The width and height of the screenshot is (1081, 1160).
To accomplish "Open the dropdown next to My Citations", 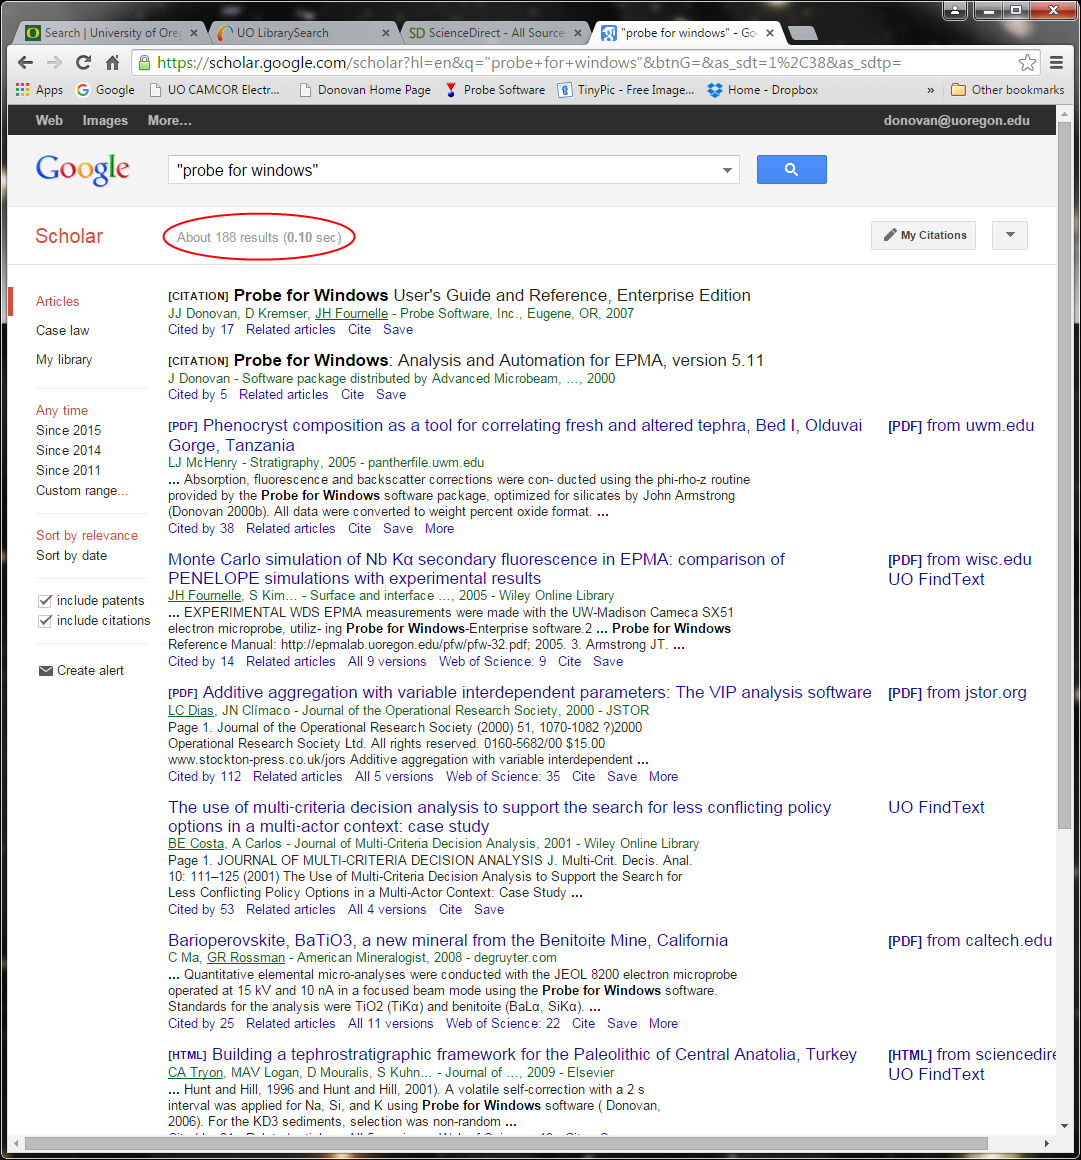I will click(1009, 236).
